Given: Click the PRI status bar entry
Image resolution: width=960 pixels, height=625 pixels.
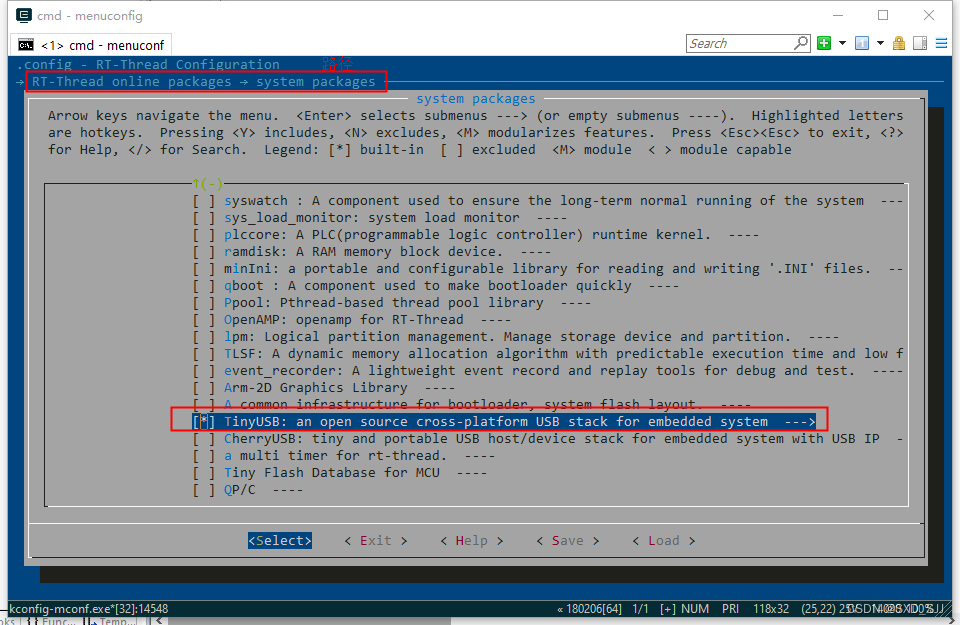Looking at the screenshot, I should [x=730, y=609].
